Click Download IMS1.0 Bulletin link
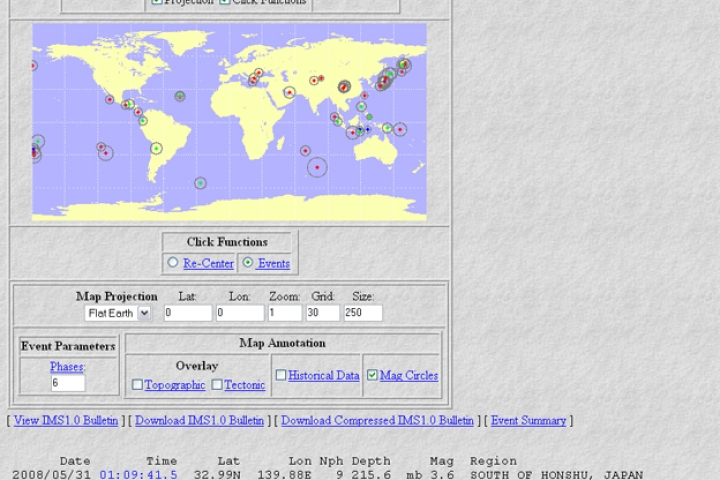720x480 pixels. pyautogui.click(x=199, y=420)
